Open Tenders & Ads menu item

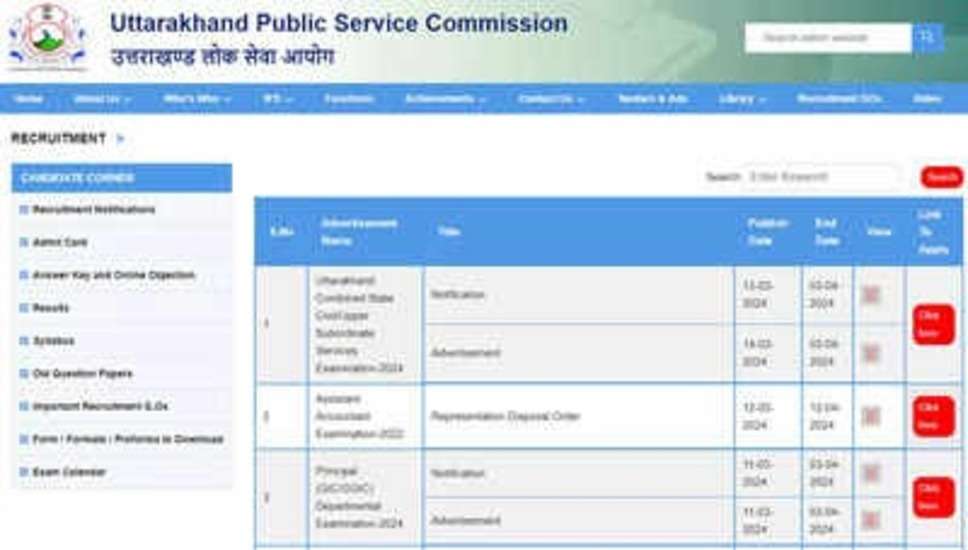pos(653,99)
